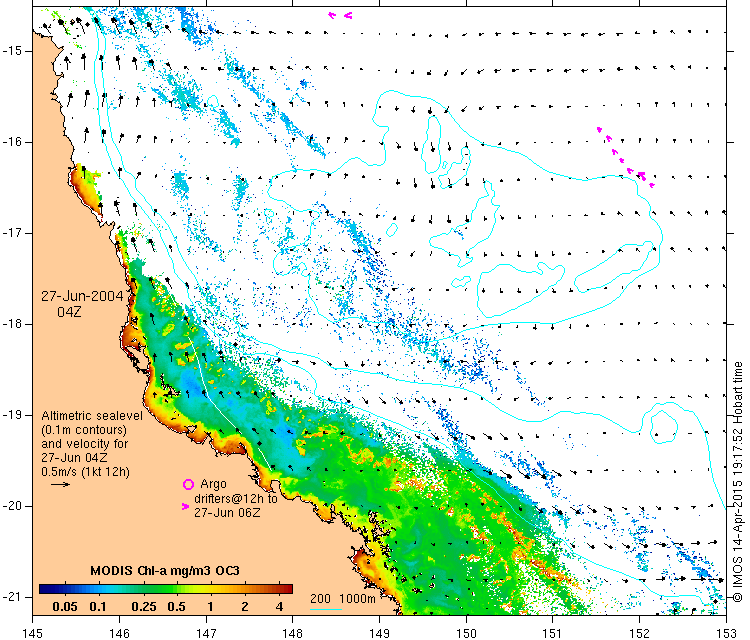Select the dark red end of Chl-a colorbar

point(288,589)
